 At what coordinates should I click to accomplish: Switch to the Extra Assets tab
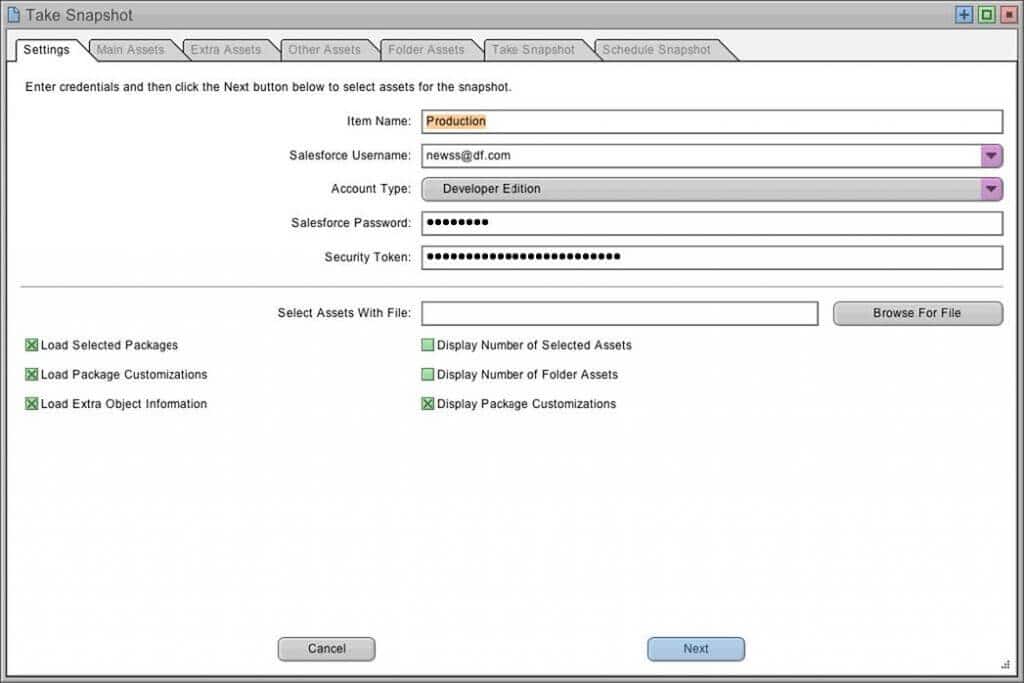click(226, 50)
